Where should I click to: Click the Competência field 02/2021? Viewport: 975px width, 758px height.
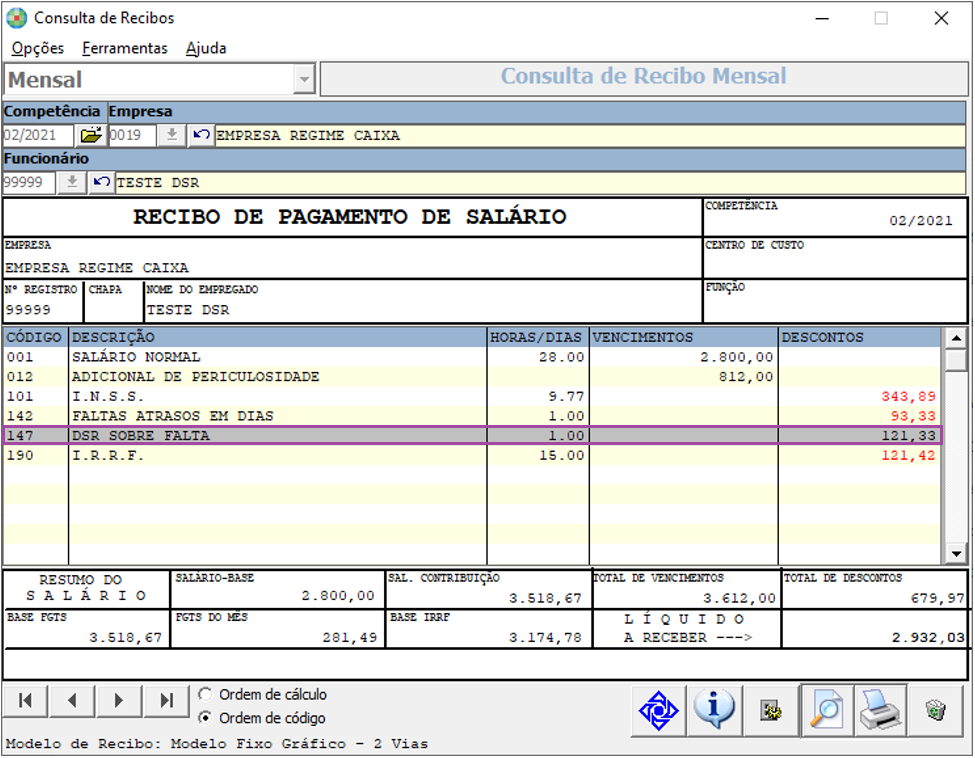tap(38, 135)
